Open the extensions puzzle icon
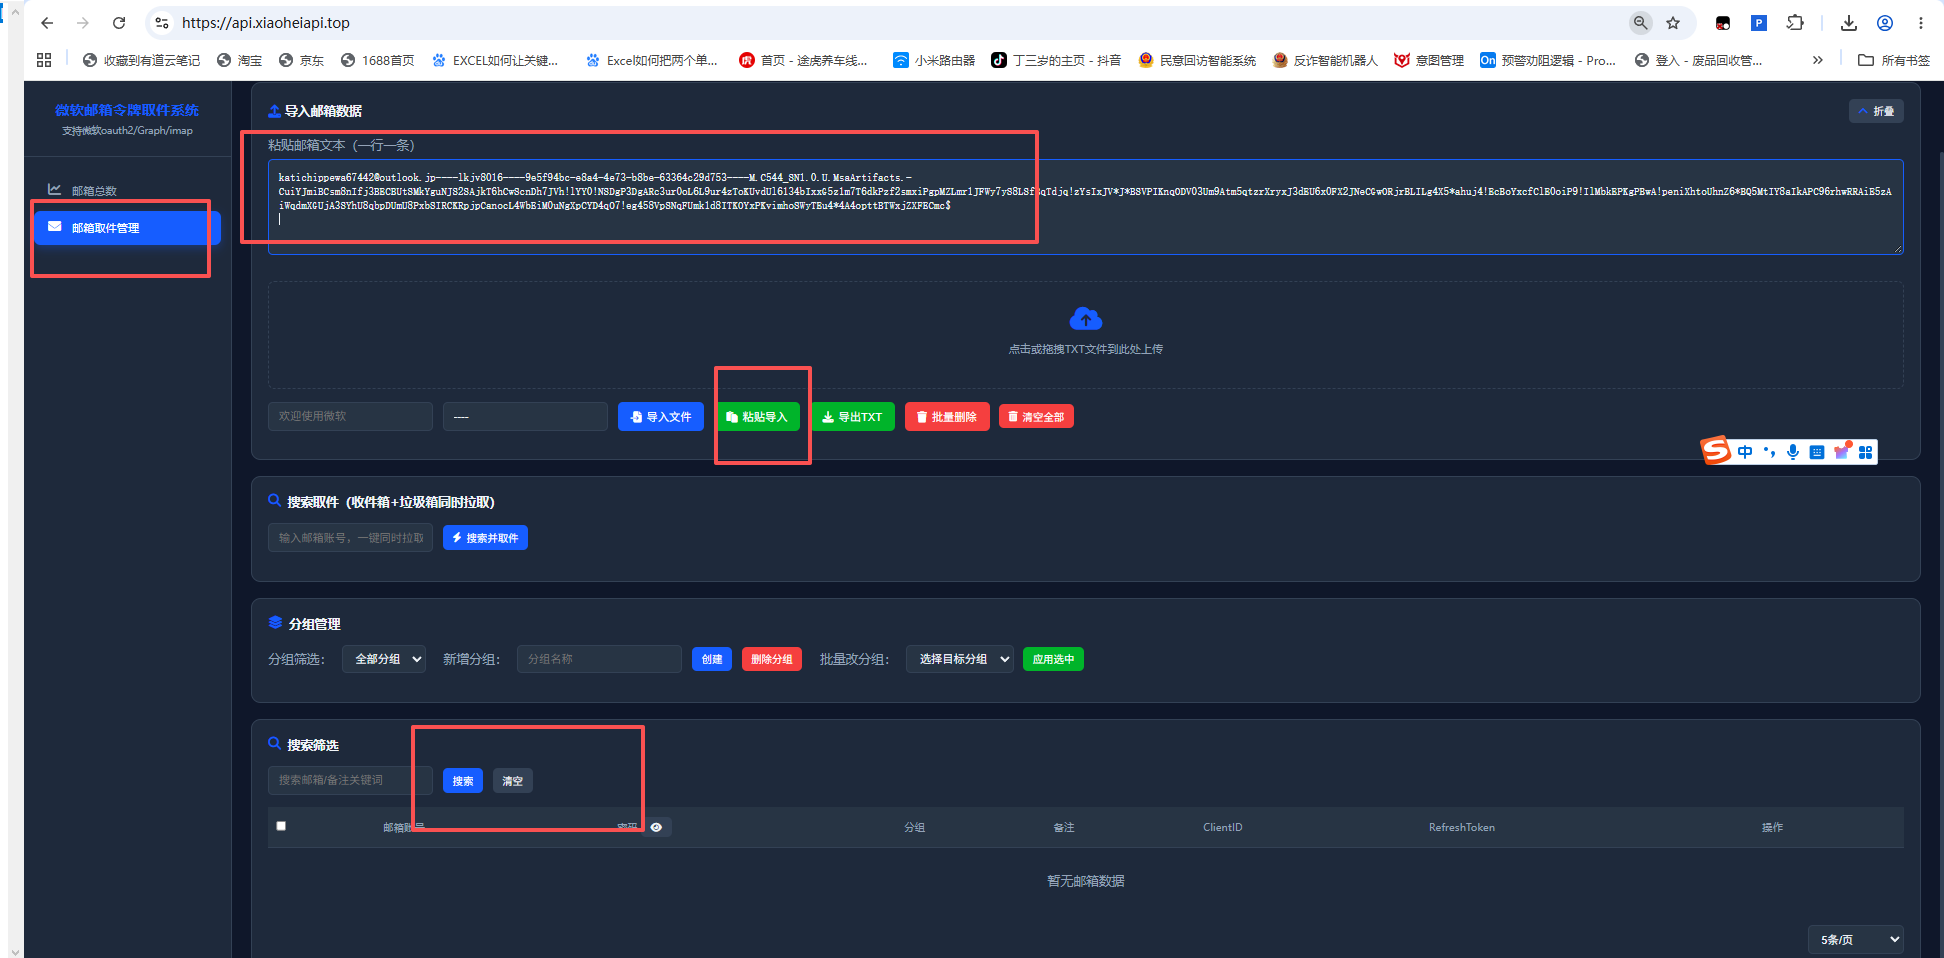 click(x=1795, y=23)
